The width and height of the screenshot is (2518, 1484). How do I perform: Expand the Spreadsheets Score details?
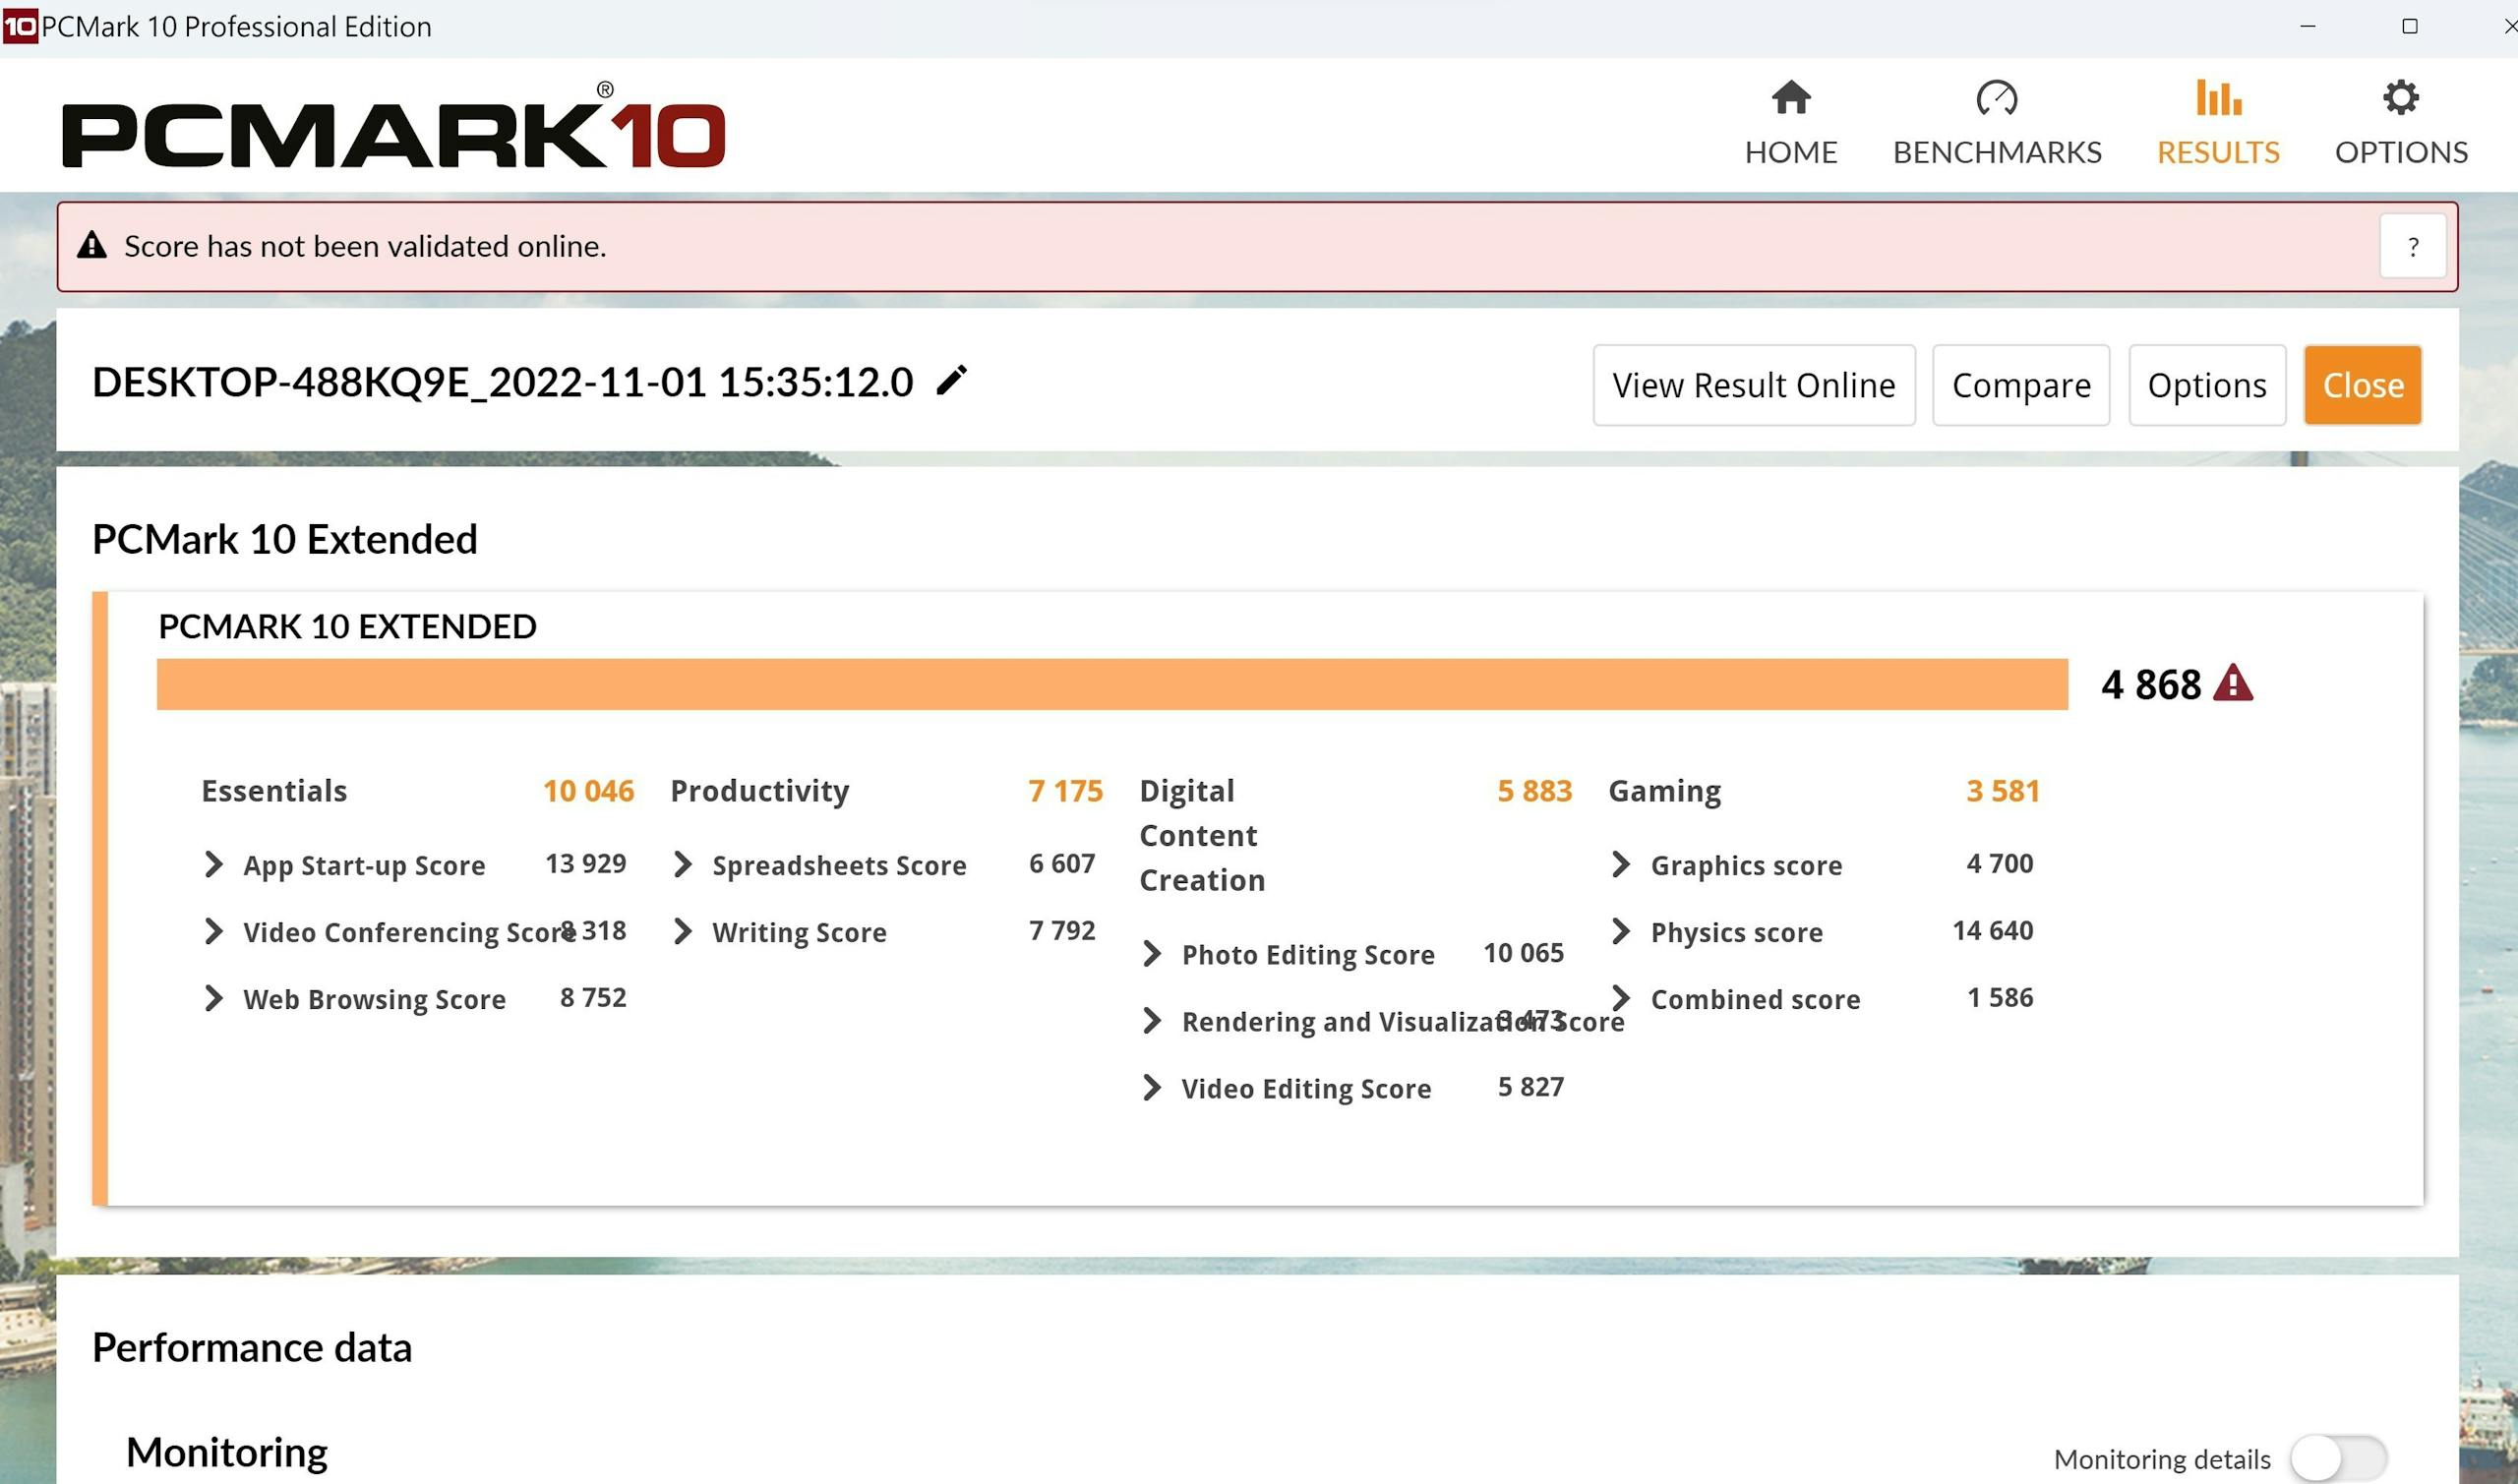[x=682, y=864]
